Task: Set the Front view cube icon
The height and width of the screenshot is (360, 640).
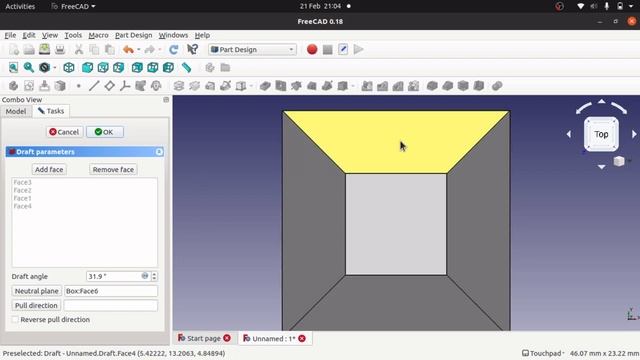Action: pos(87,68)
